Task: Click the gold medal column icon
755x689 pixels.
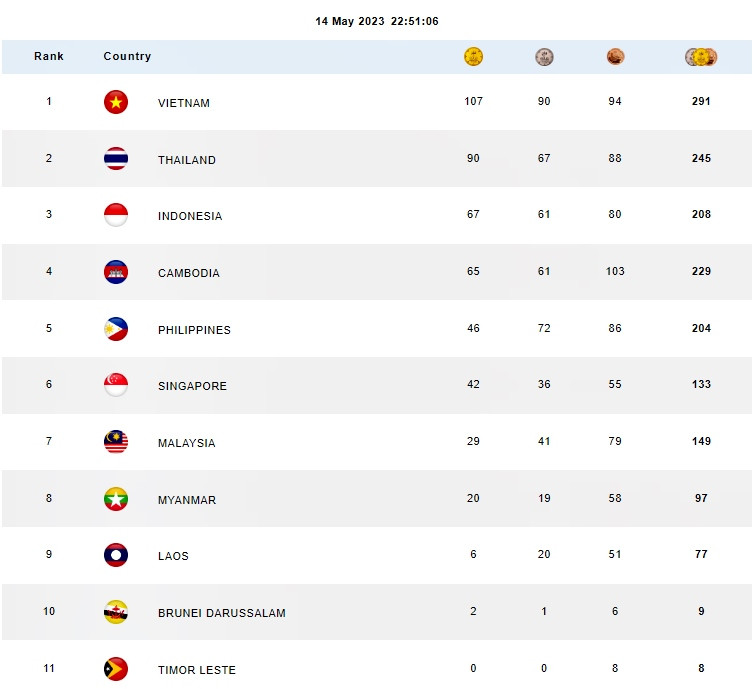Action: (x=474, y=57)
